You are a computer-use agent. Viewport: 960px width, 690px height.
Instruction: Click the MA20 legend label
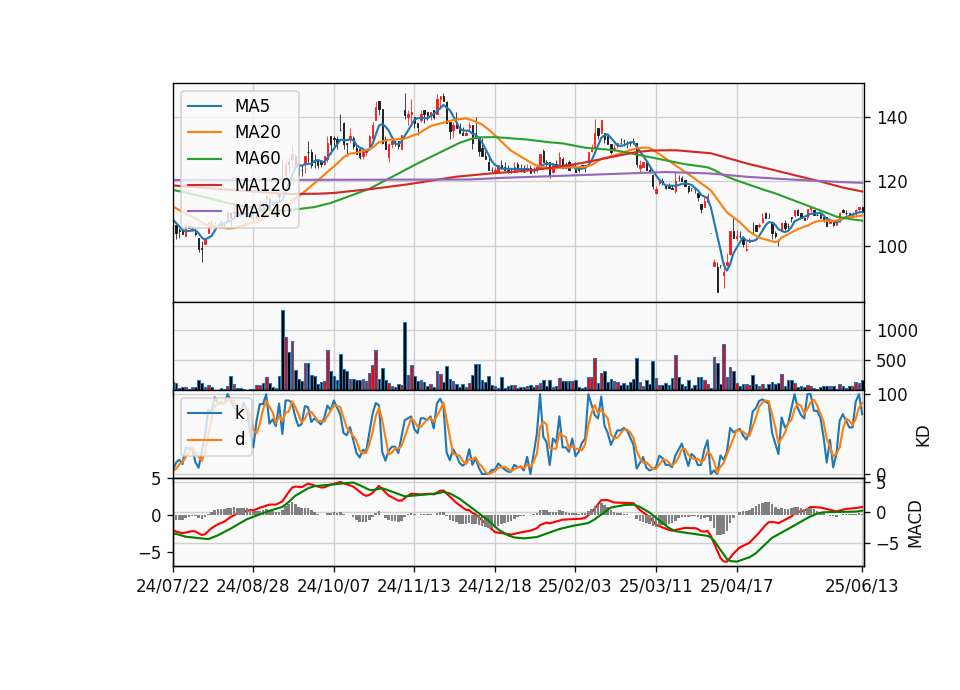257,132
